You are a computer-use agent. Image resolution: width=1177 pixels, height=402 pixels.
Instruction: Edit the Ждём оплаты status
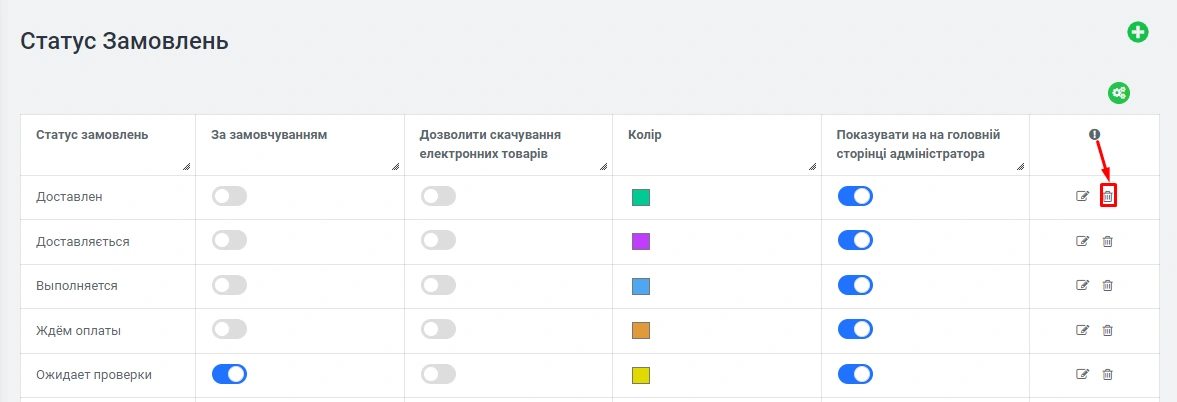(1082, 330)
